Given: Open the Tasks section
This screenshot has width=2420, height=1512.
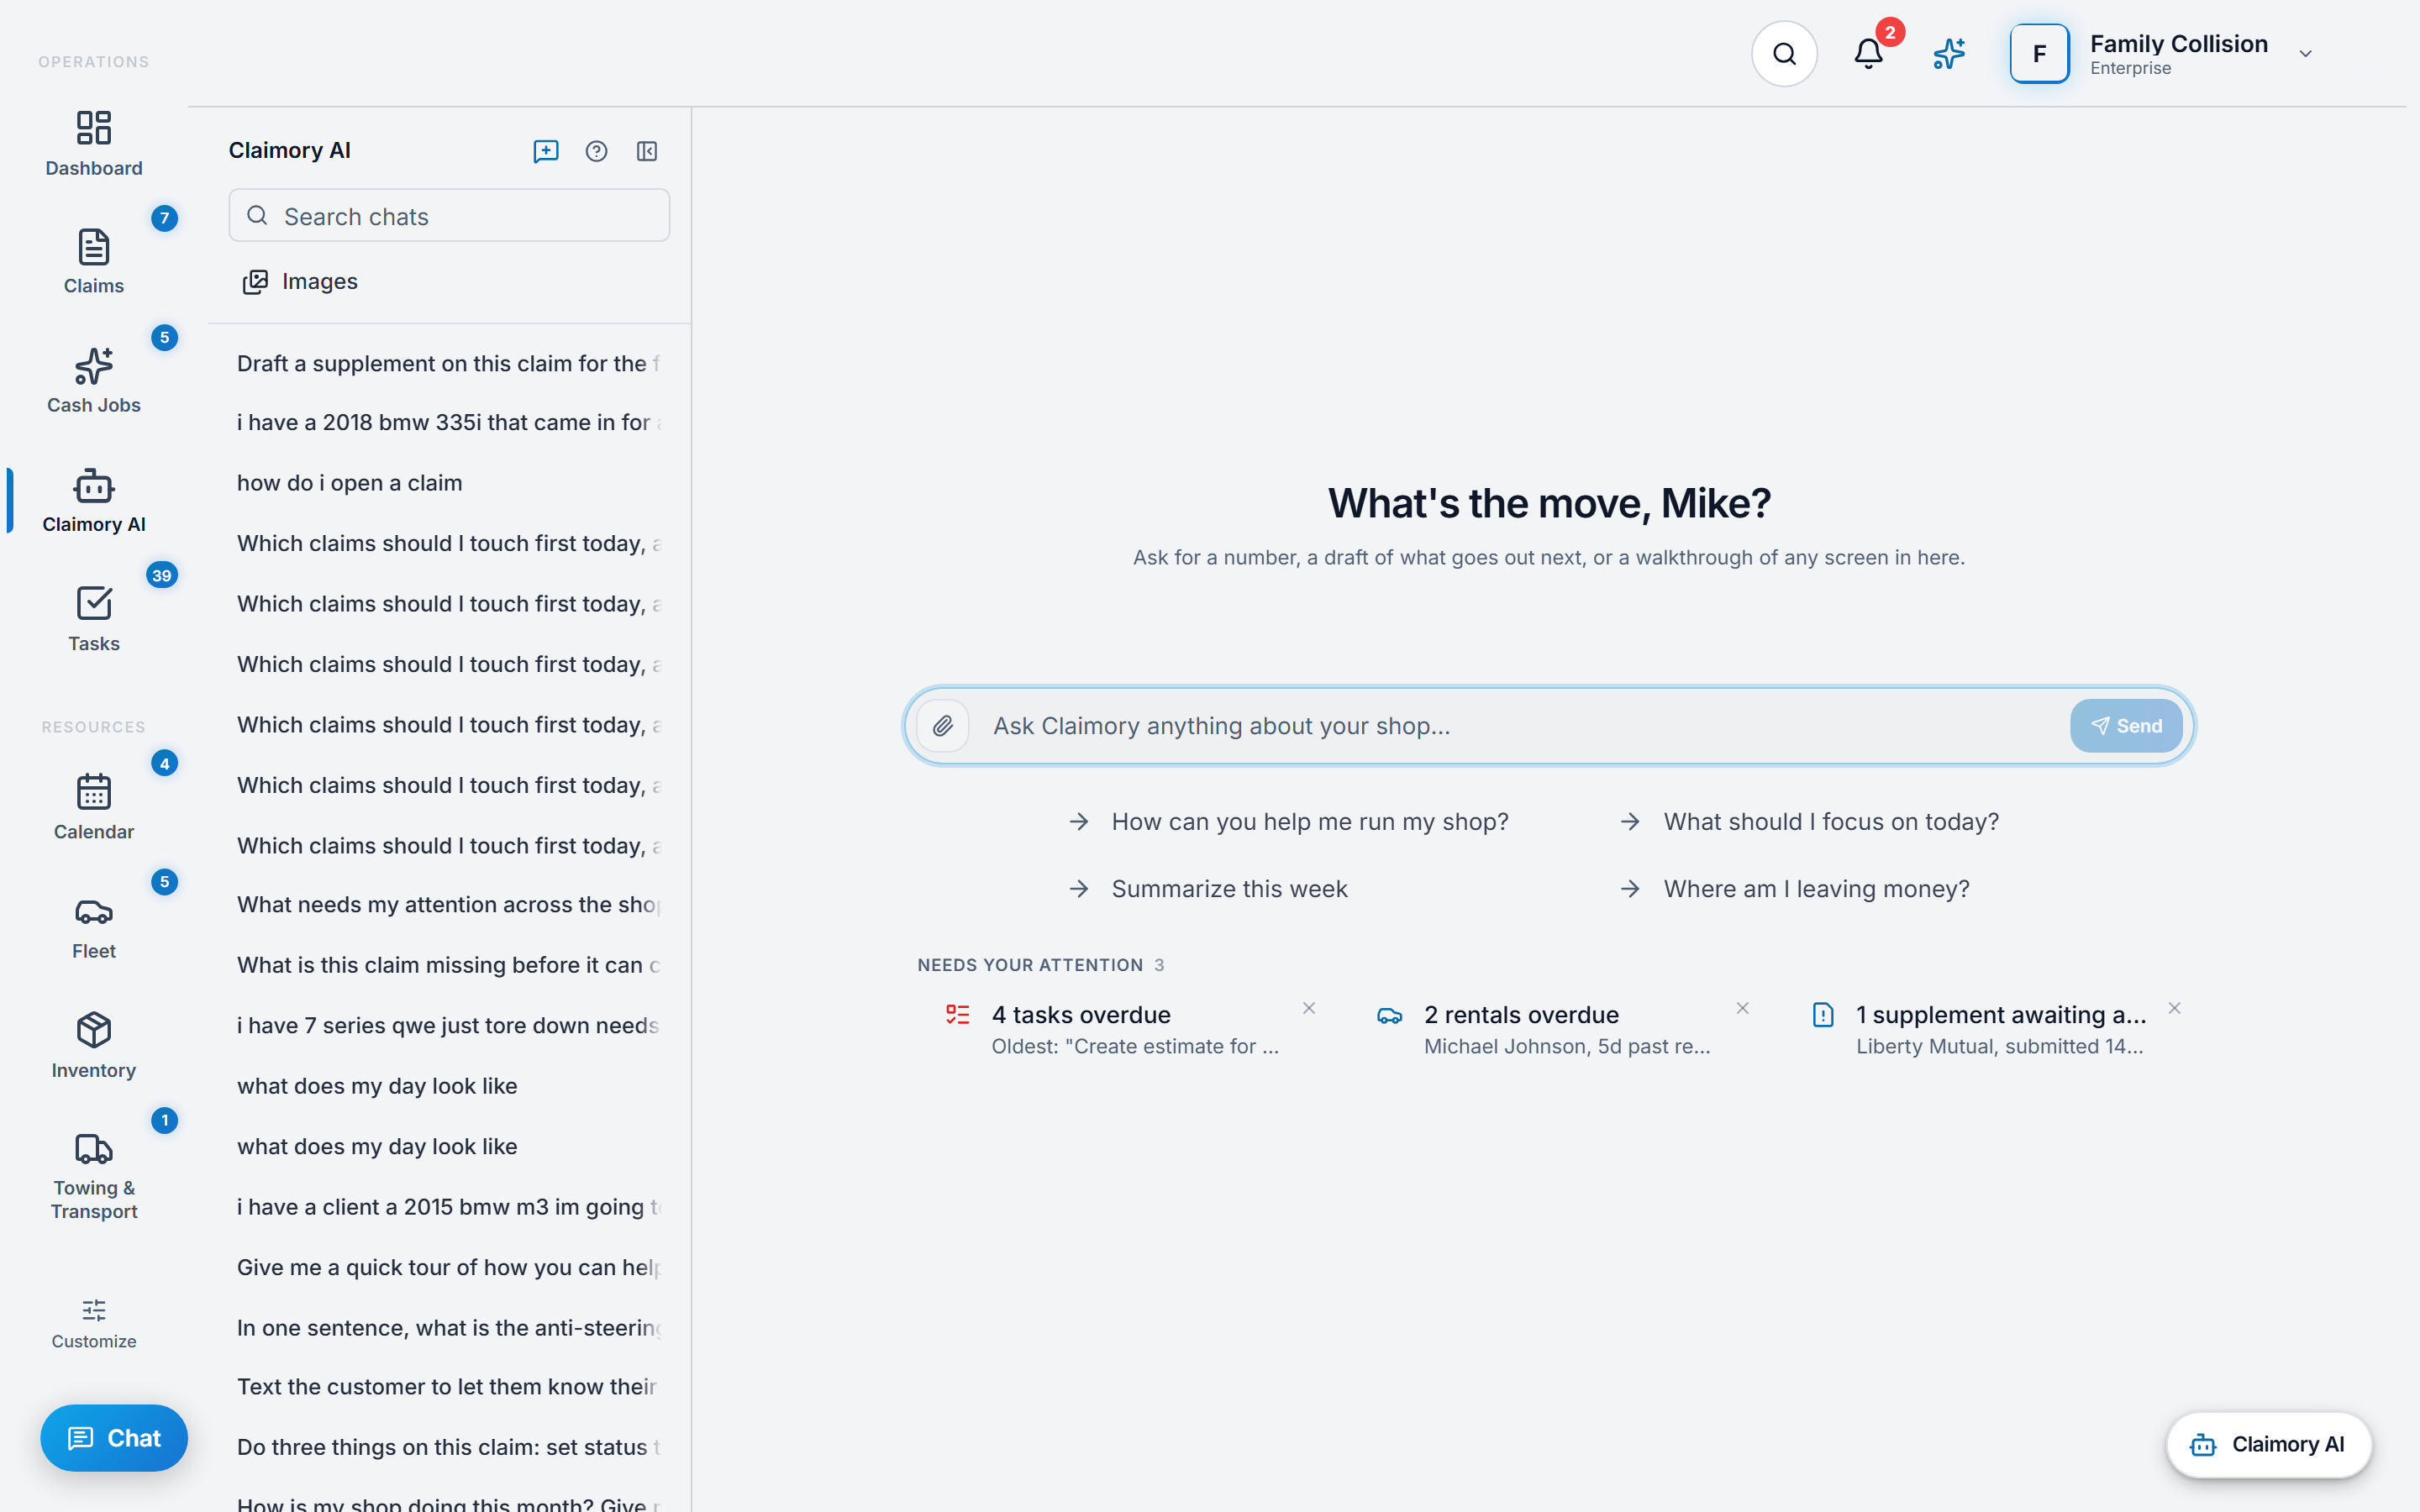Looking at the screenshot, I should coord(94,619).
